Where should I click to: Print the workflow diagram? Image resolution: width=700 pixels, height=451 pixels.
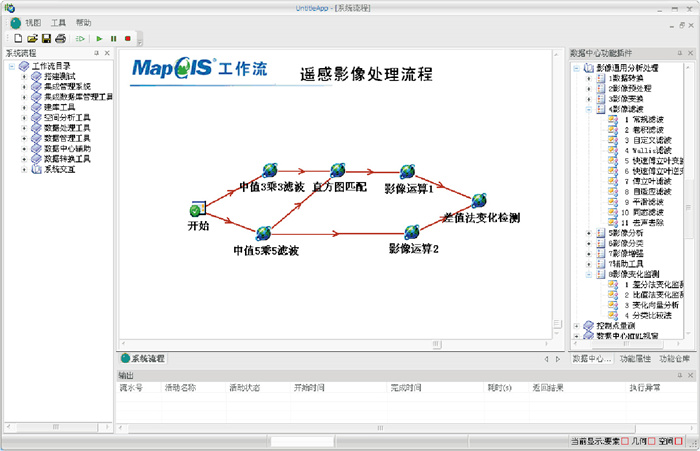tap(61, 38)
